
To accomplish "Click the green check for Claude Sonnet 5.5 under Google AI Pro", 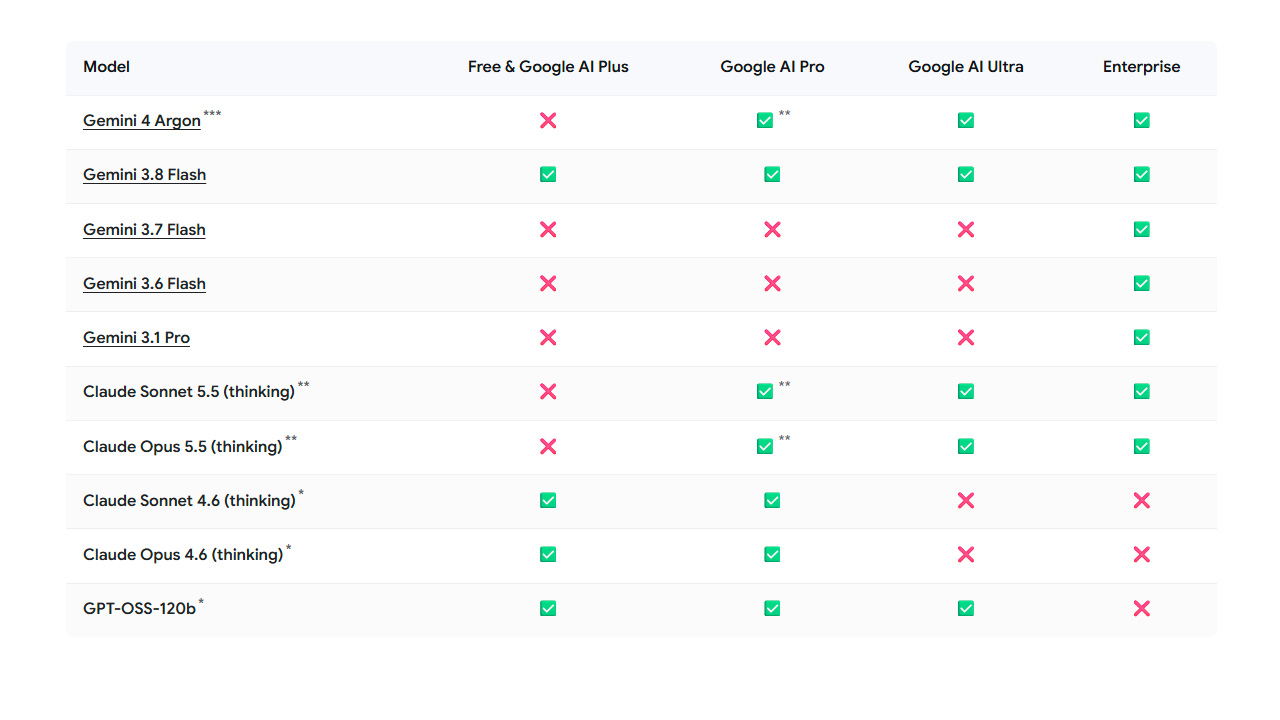I will point(765,392).
